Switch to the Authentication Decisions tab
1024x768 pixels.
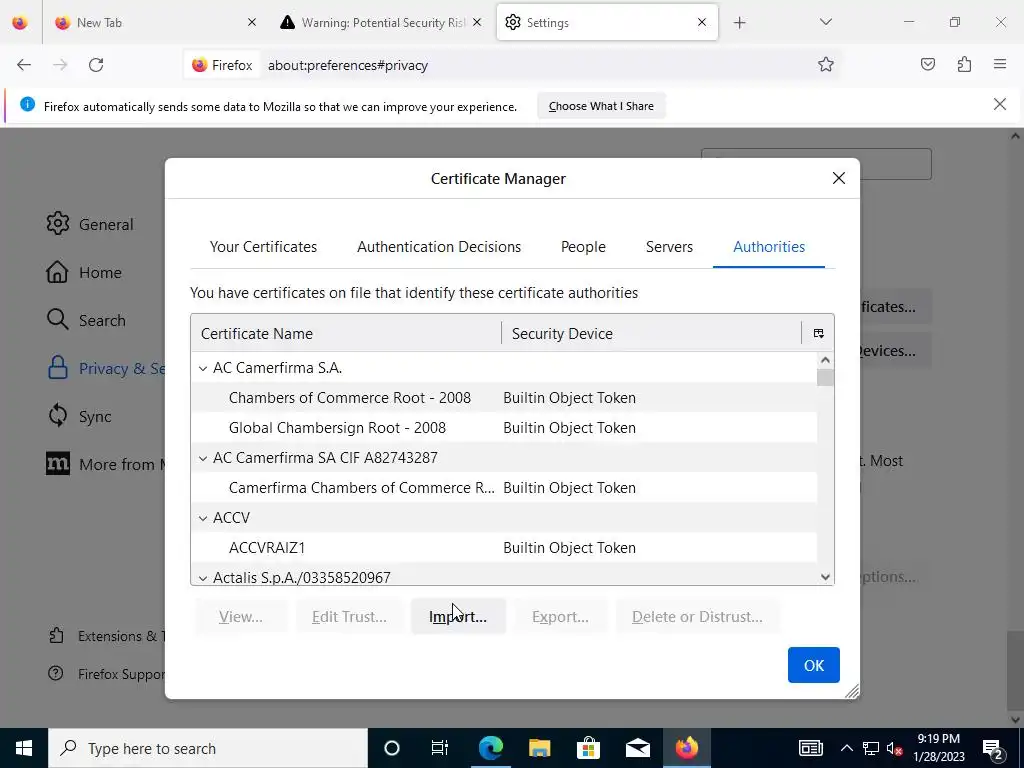pyautogui.click(x=439, y=247)
